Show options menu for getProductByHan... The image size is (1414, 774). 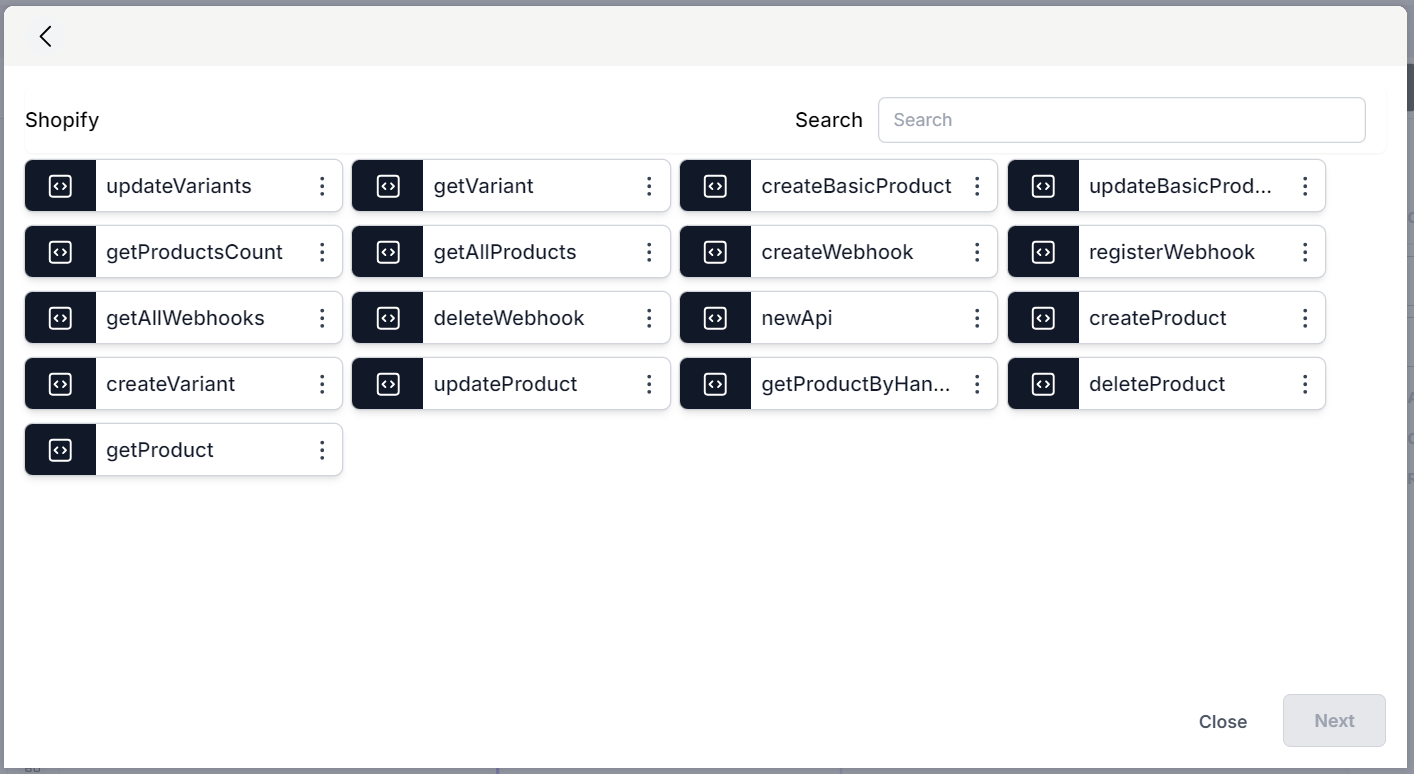coord(977,384)
